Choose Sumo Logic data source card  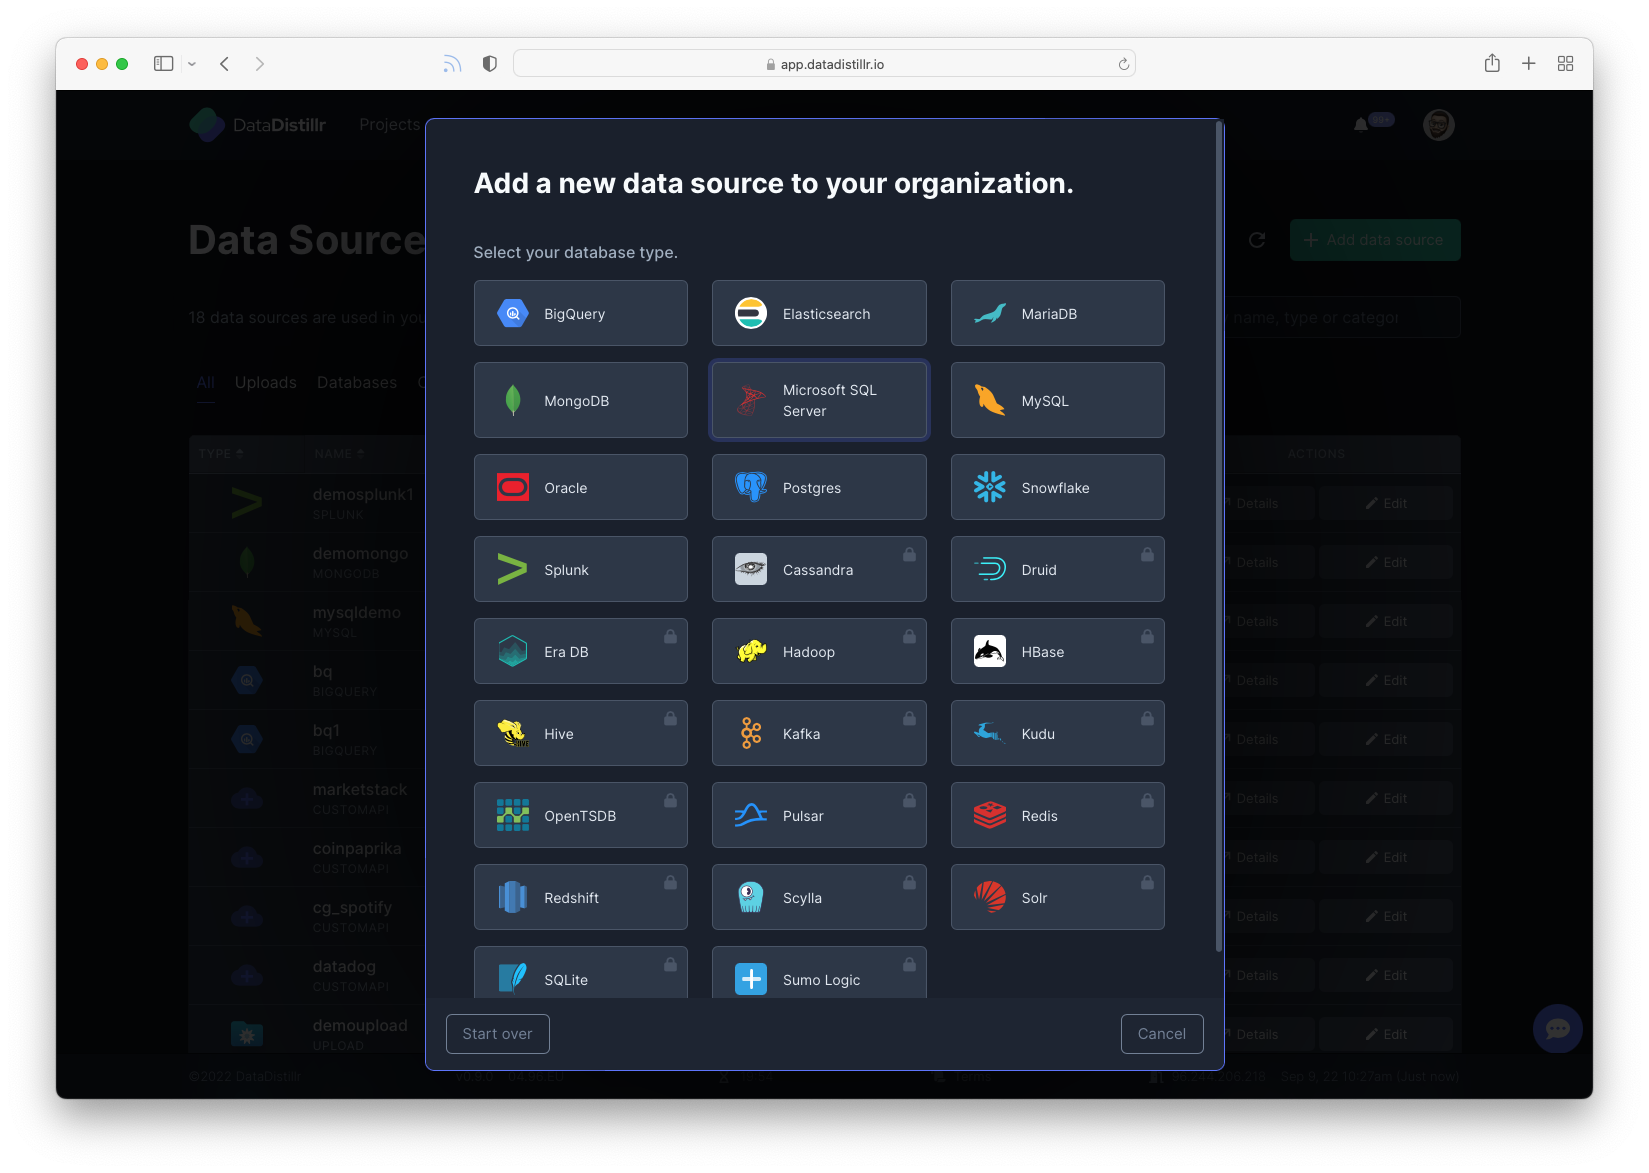point(819,972)
